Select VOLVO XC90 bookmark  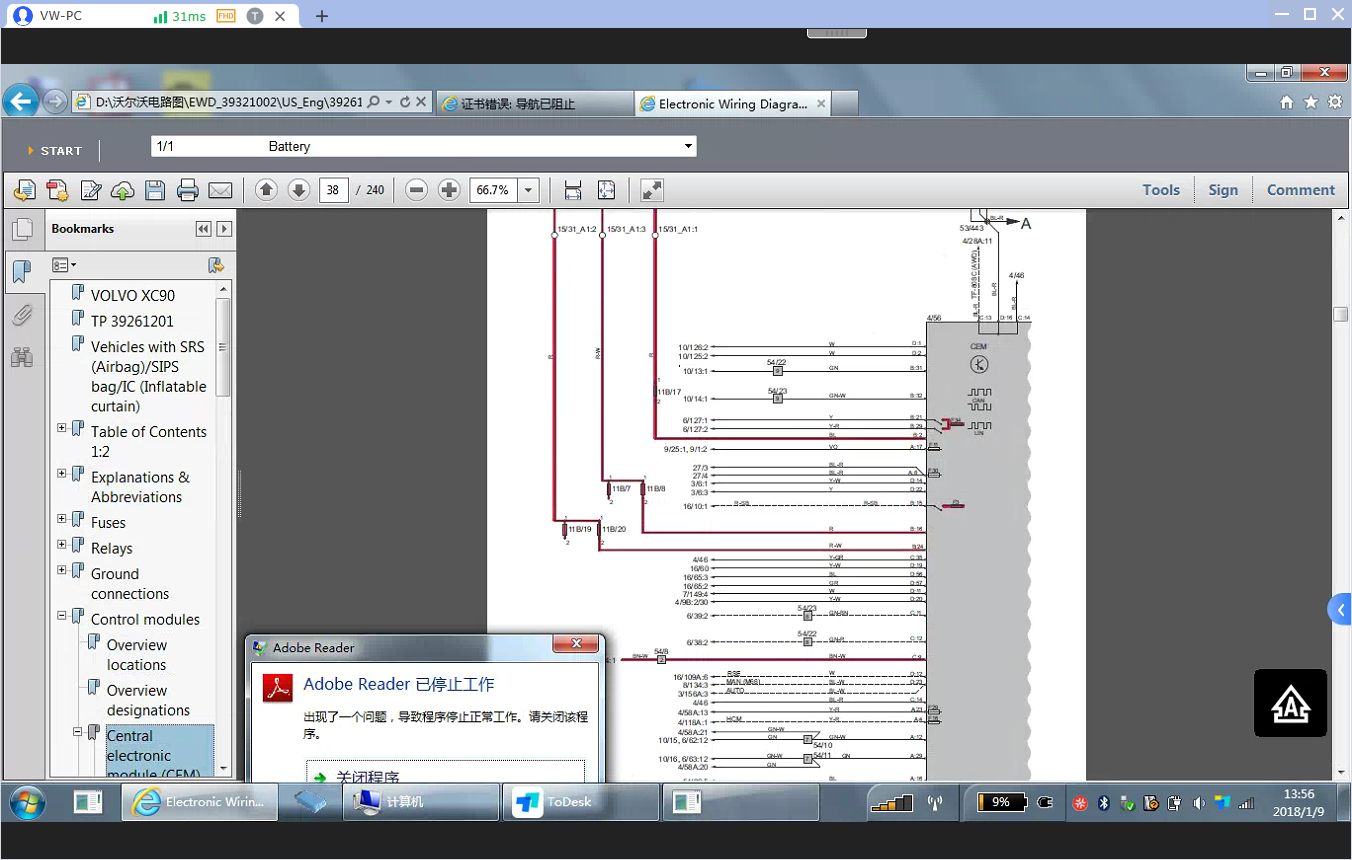point(133,296)
